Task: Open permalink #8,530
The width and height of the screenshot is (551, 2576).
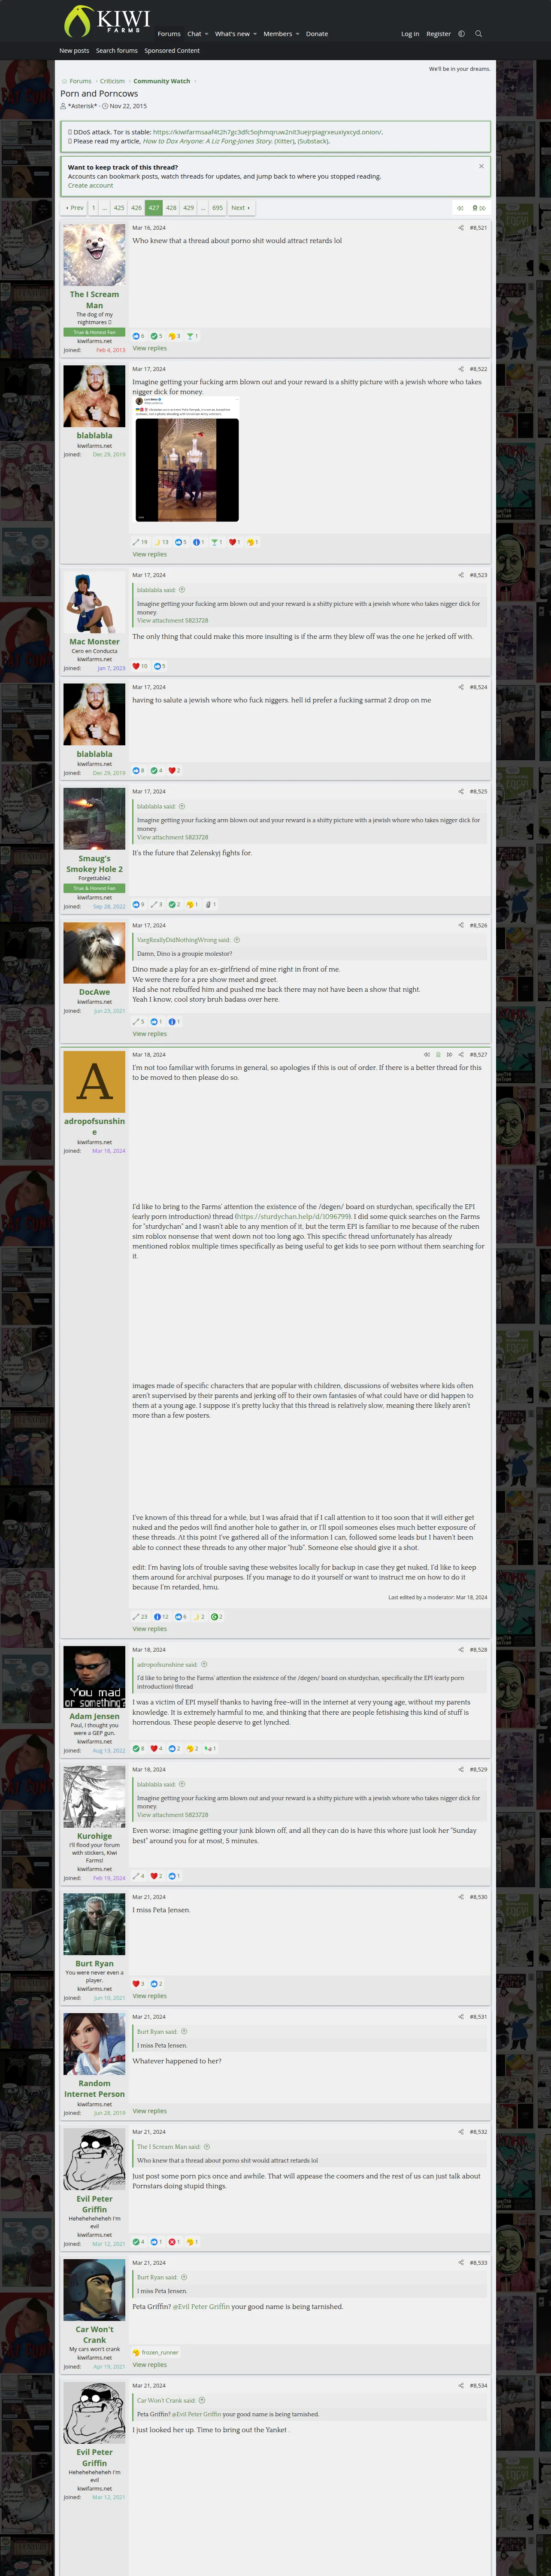Action: coord(478,1897)
